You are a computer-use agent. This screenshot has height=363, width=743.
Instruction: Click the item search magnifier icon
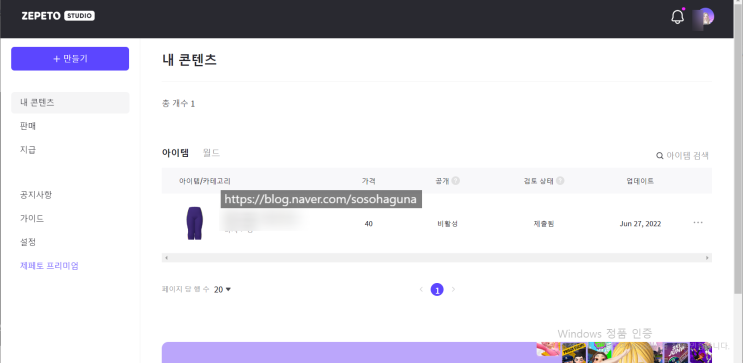660,155
